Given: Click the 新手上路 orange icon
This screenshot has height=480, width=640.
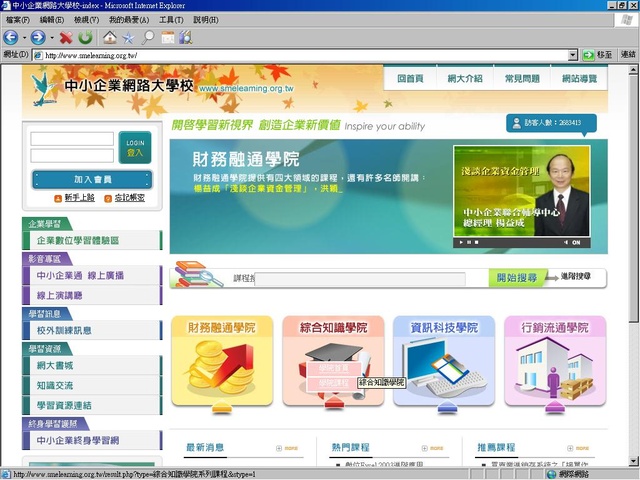Looking at the screenshot, I should [x=58, y=198].
